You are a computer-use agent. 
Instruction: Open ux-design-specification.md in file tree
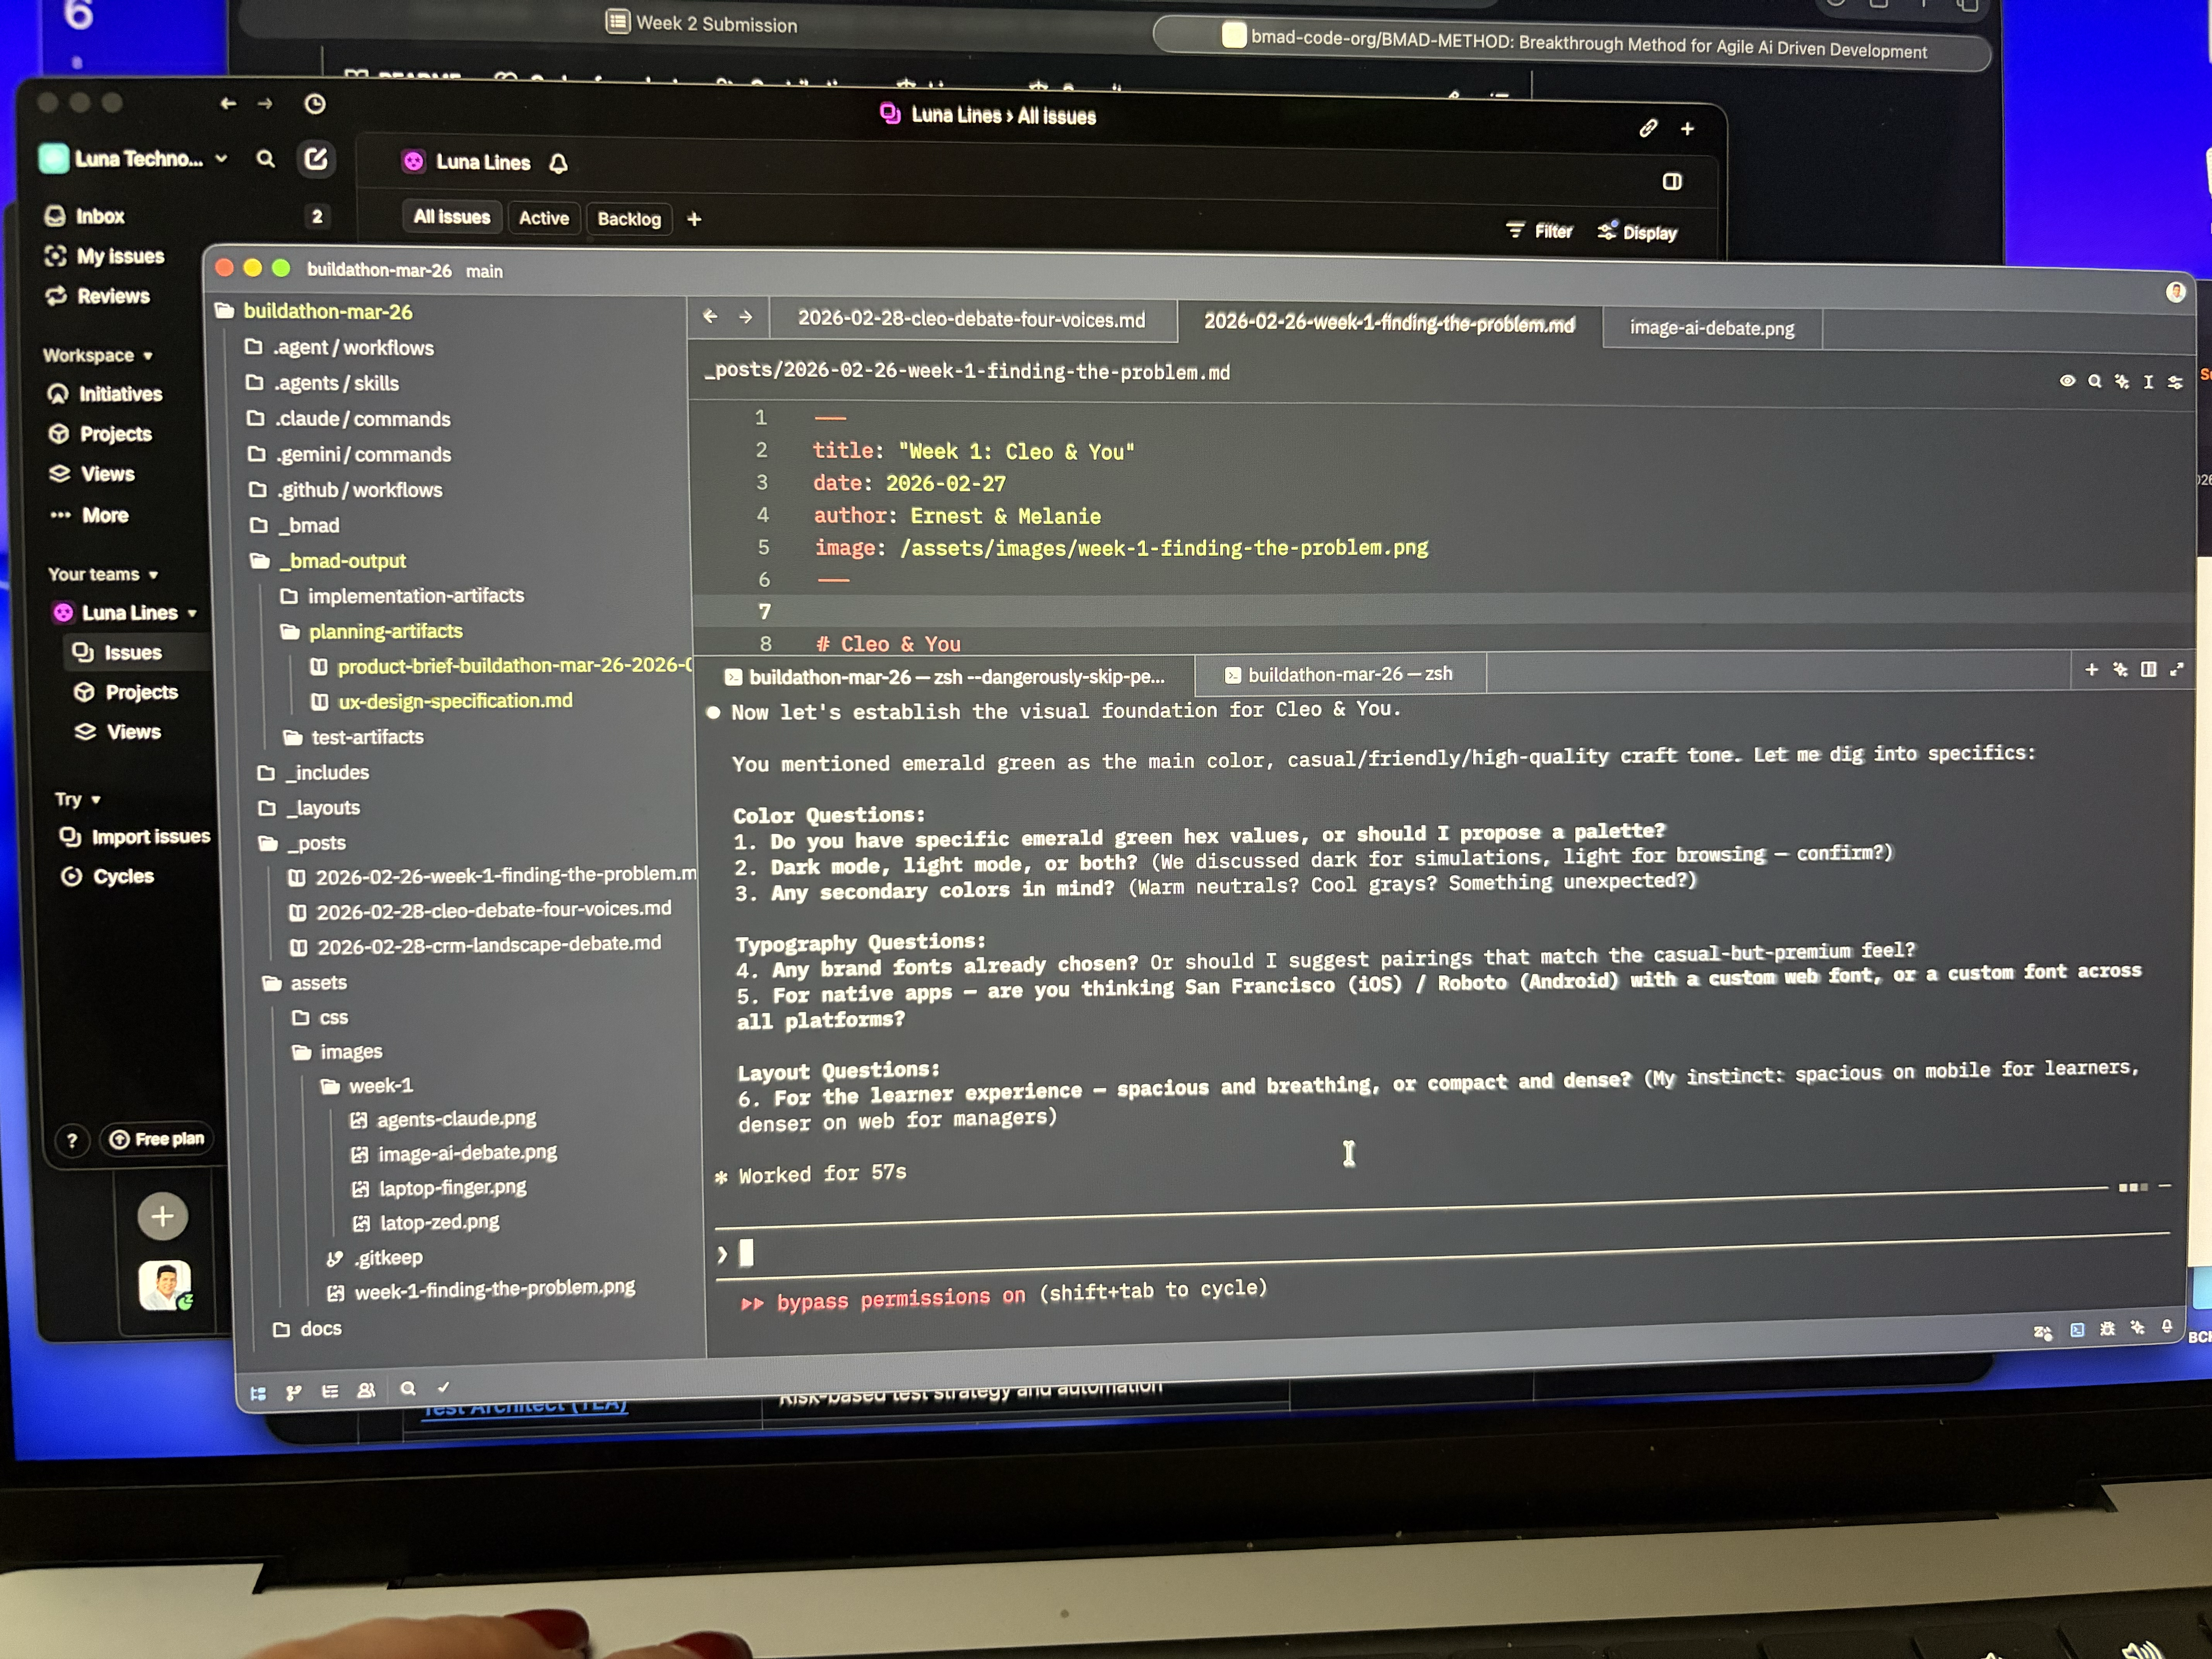click(x=454, y=701)
